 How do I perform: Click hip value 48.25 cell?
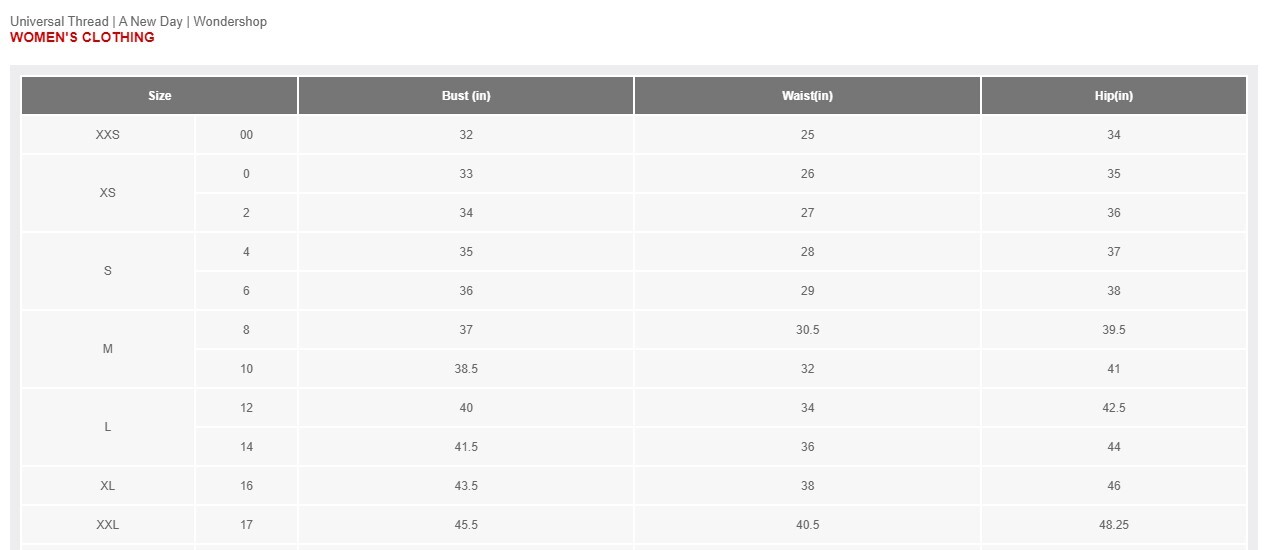pyautogui.click(x=1114, y=525)
